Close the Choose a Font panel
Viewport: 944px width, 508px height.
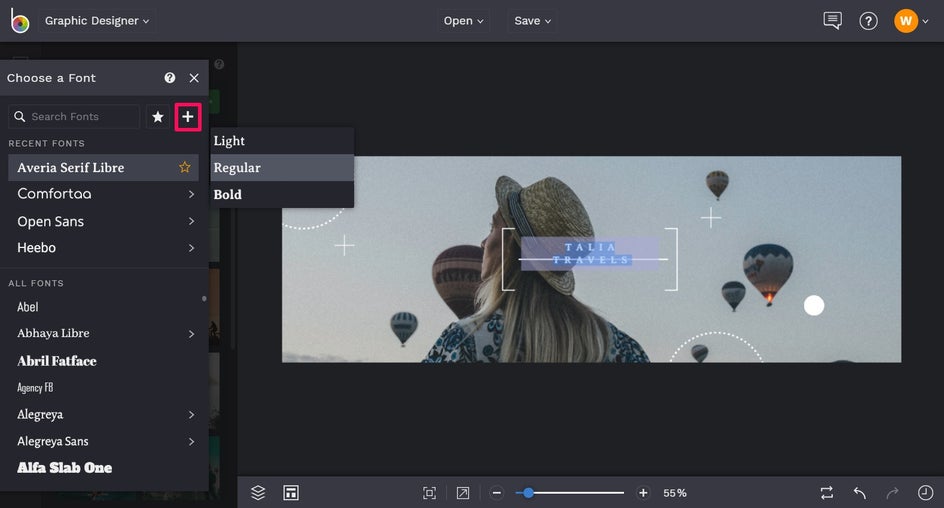194,78
